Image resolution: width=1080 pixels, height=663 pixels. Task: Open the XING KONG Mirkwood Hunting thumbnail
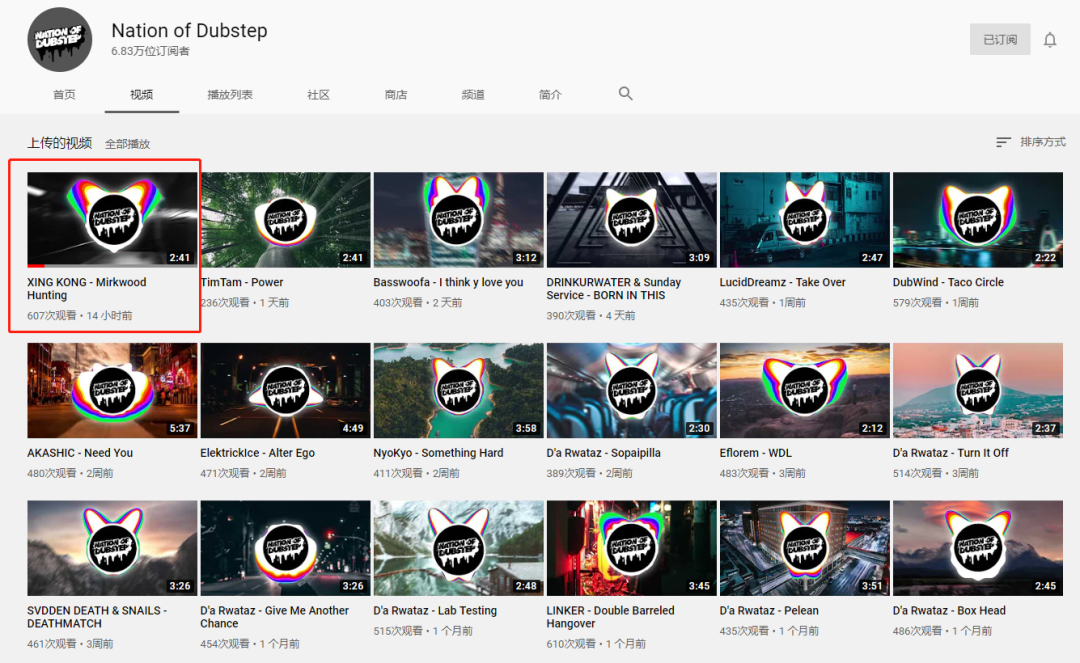tap(112, 220)
